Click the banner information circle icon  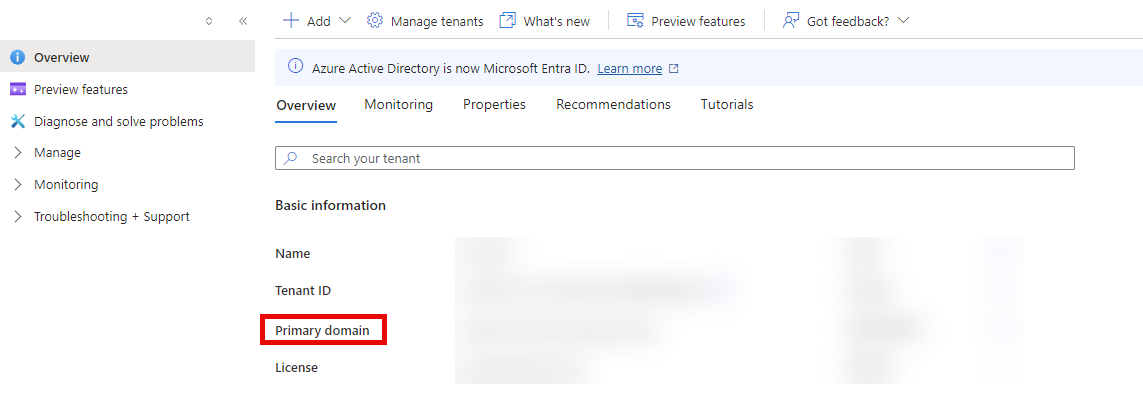295,67
